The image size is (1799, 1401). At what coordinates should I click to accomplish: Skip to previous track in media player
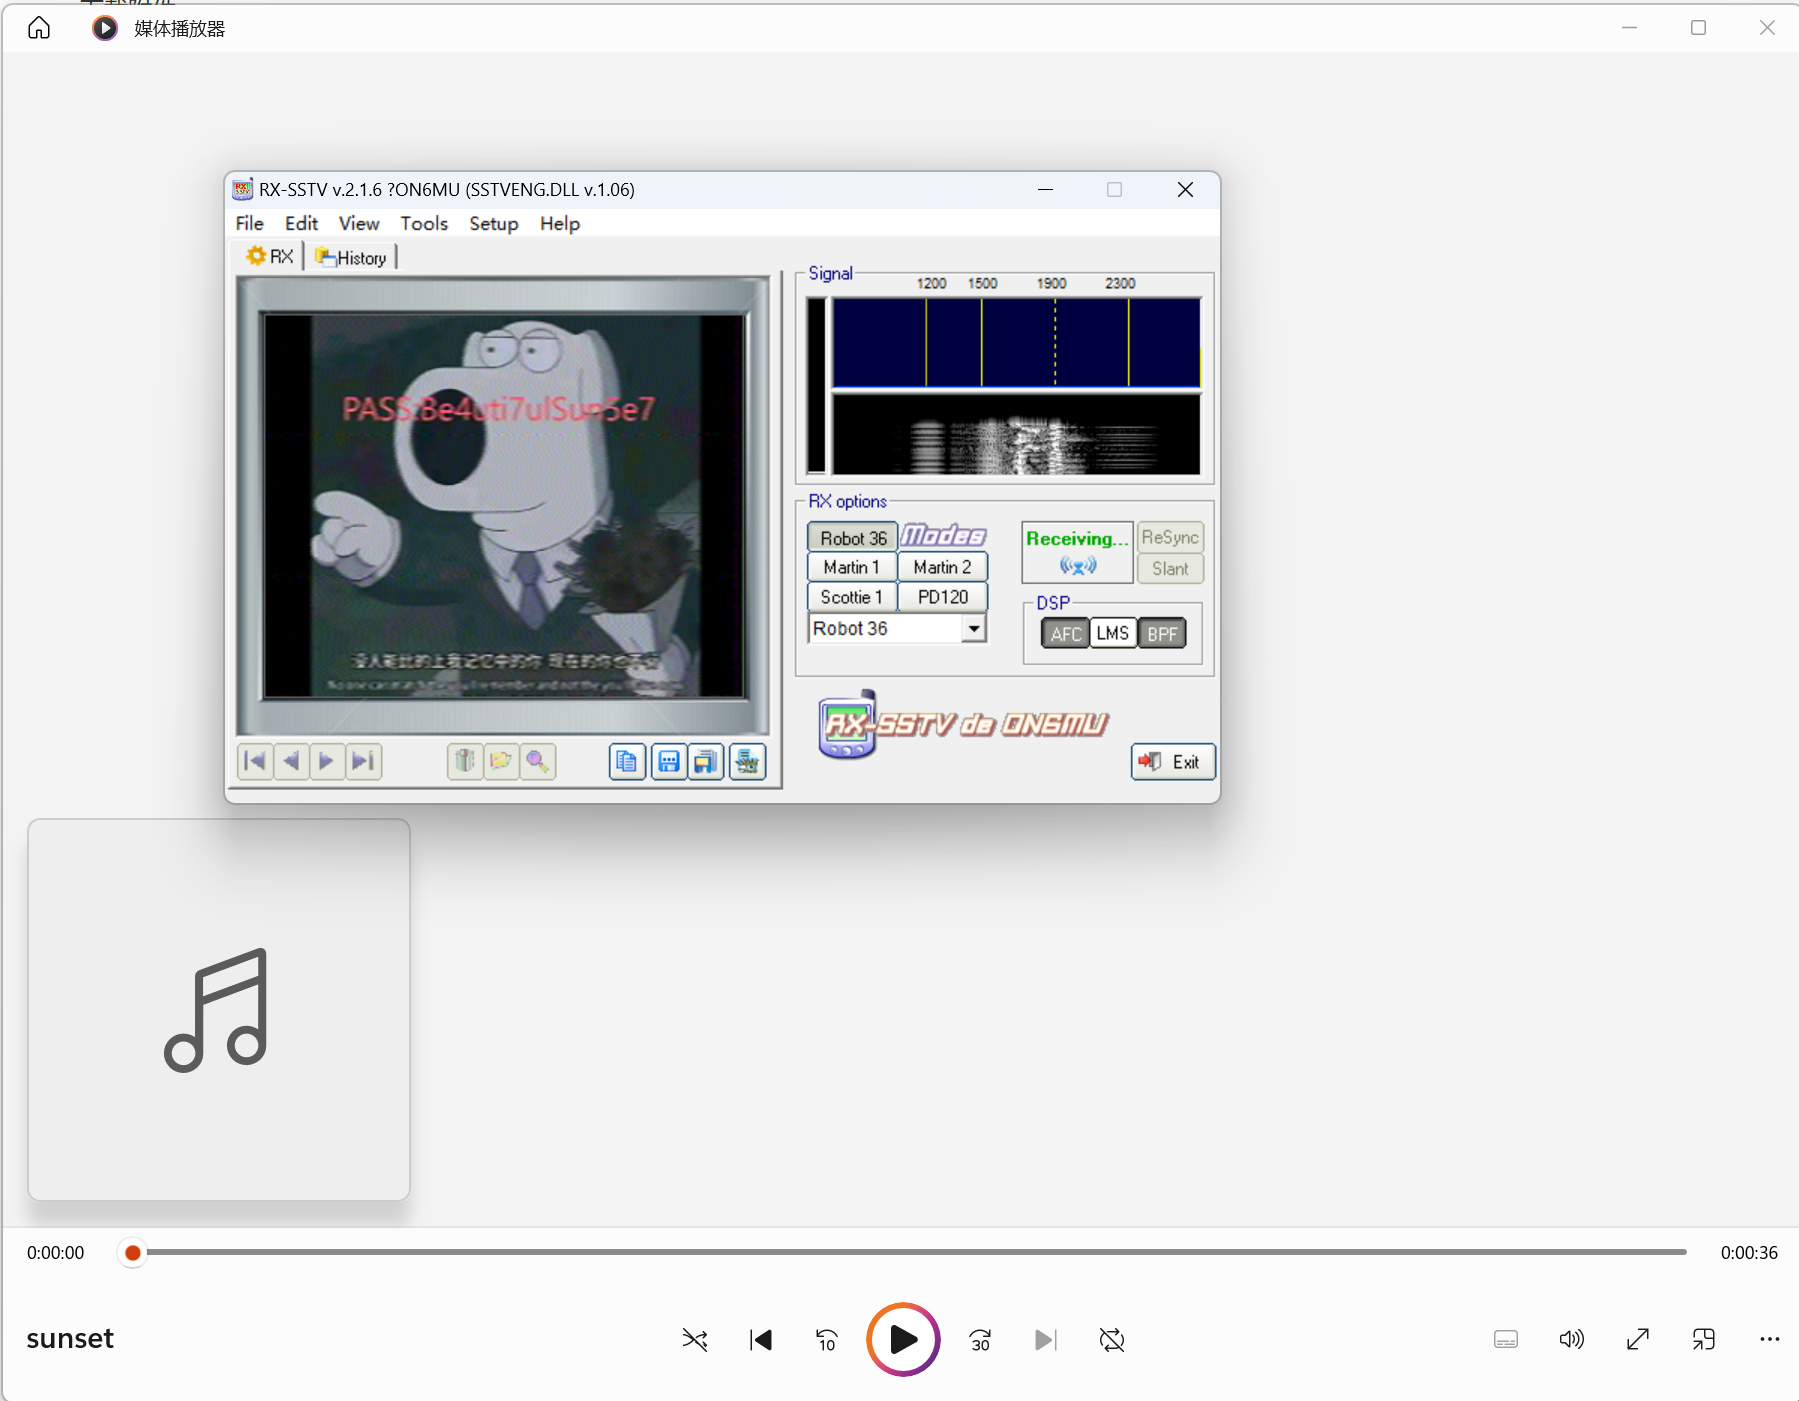761,1339
